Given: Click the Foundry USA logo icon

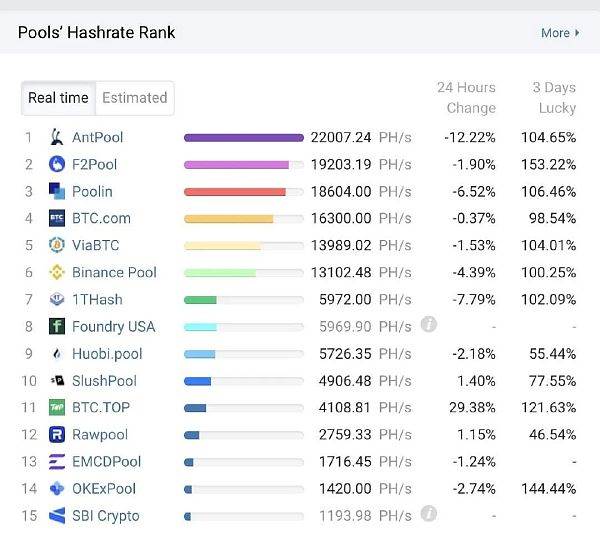Looking at the screenshot, I should [x=57, y=326].
